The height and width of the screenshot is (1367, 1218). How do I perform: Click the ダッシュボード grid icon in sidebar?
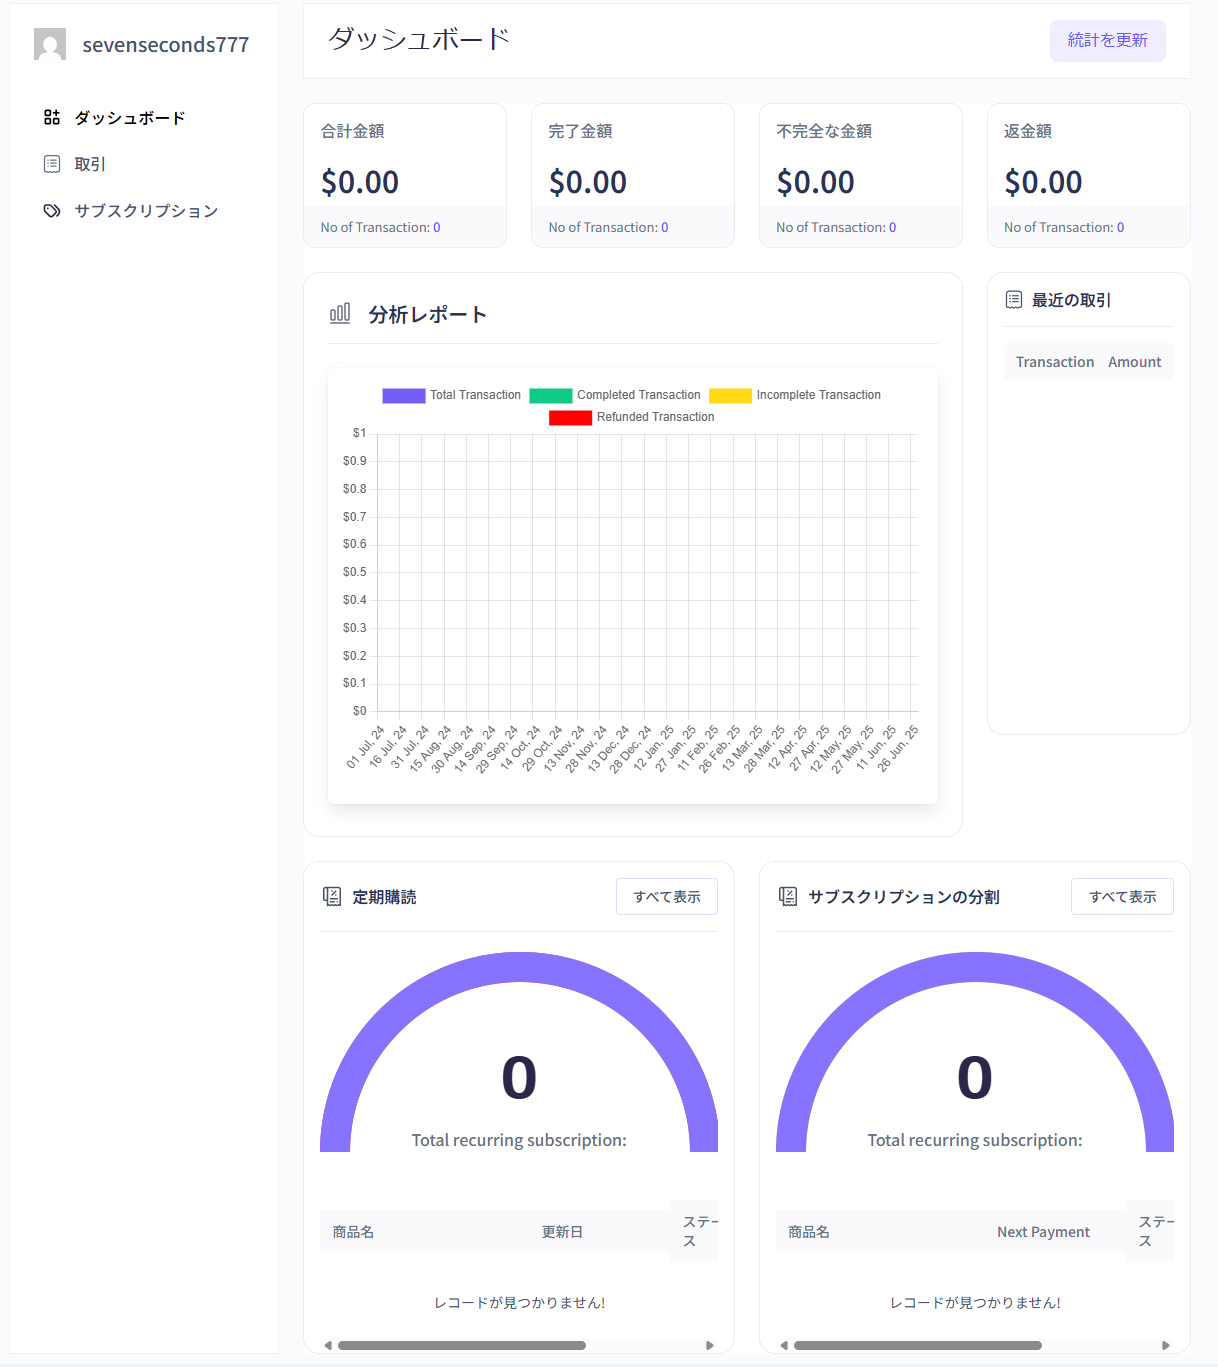(52, 118)
